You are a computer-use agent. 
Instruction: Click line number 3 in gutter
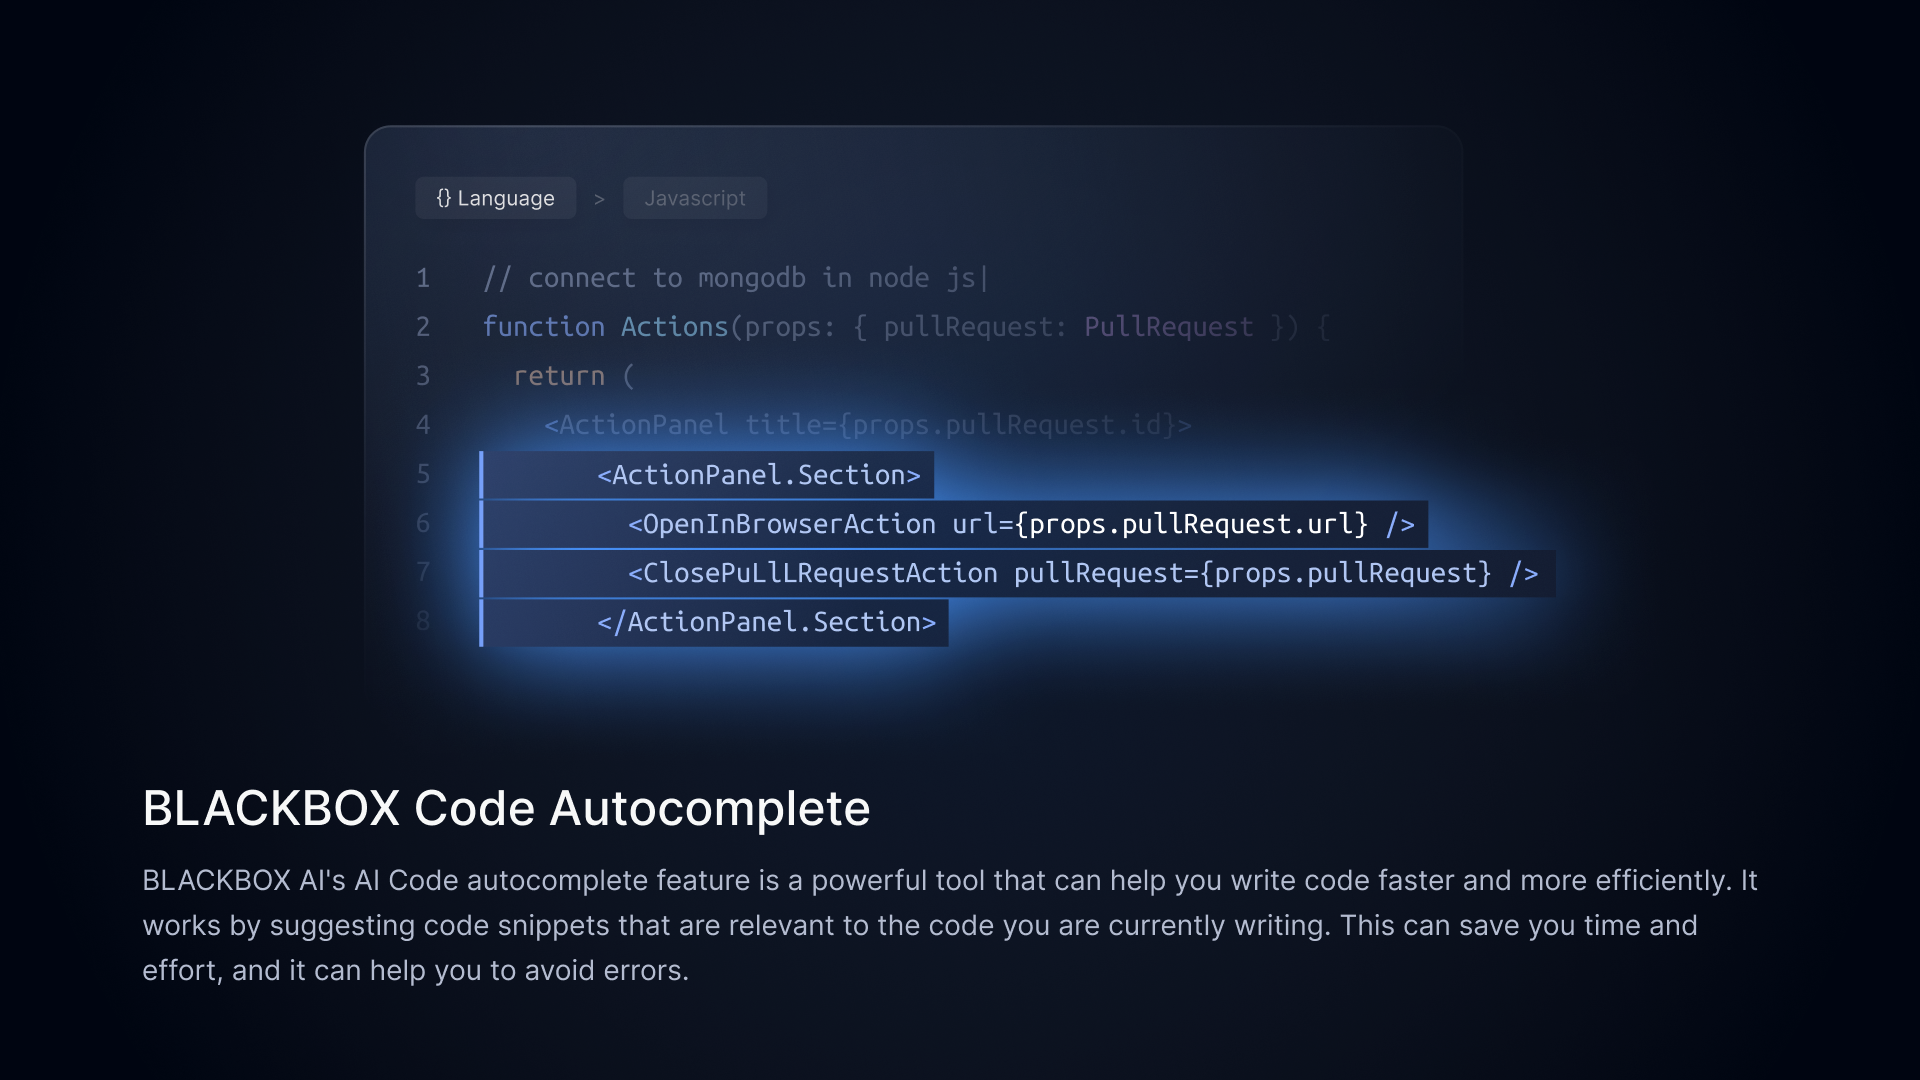pos(423,376)
